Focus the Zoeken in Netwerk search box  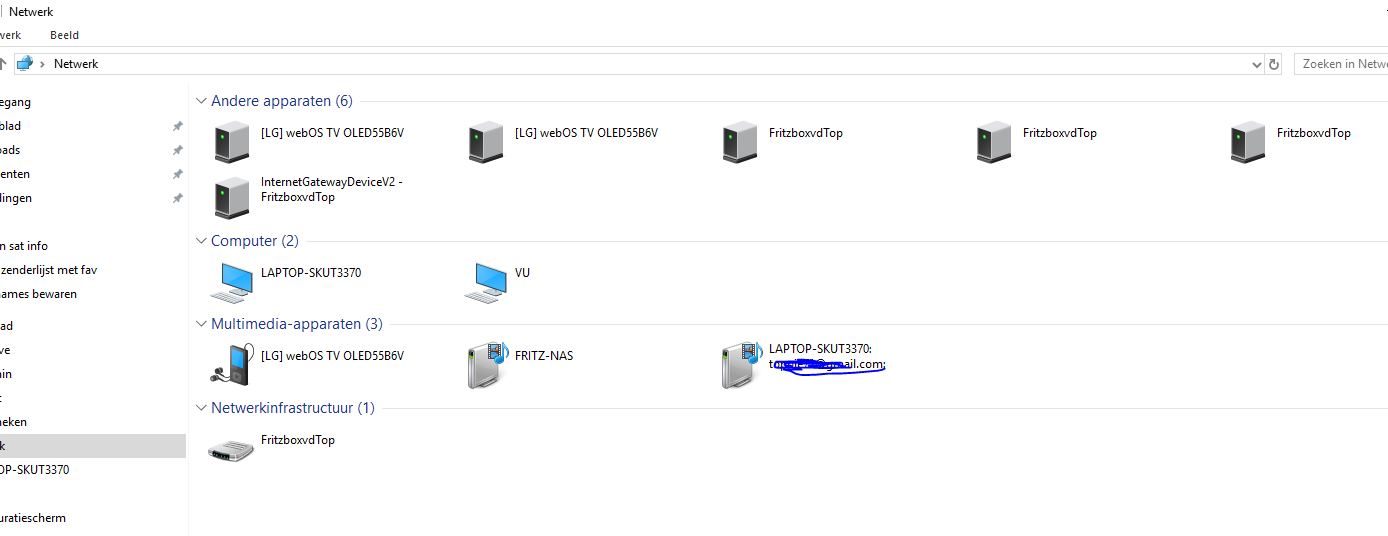1341,64
